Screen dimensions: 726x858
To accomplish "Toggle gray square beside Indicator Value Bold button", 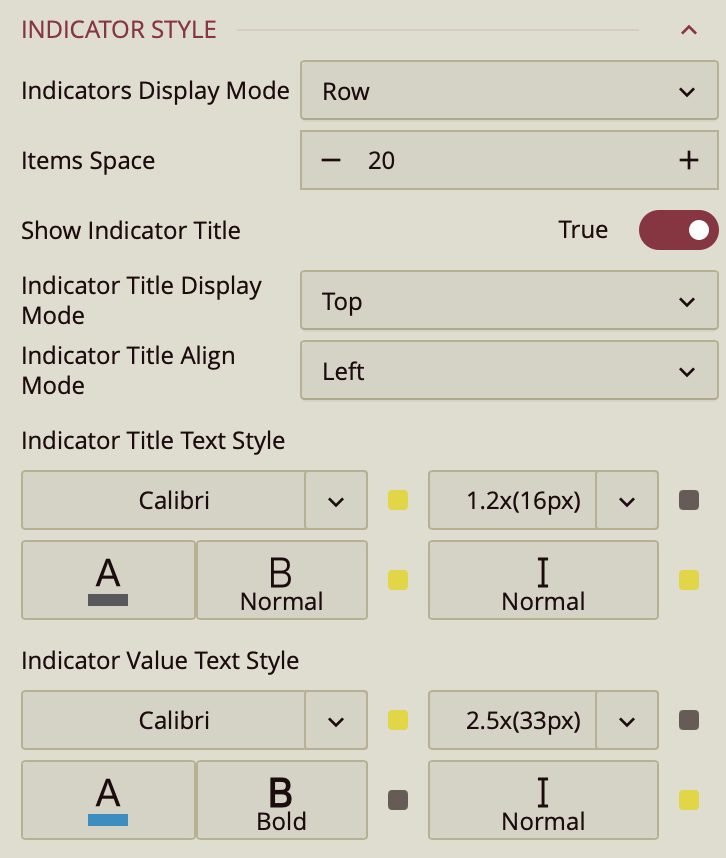I will click(x=398, y=800).
